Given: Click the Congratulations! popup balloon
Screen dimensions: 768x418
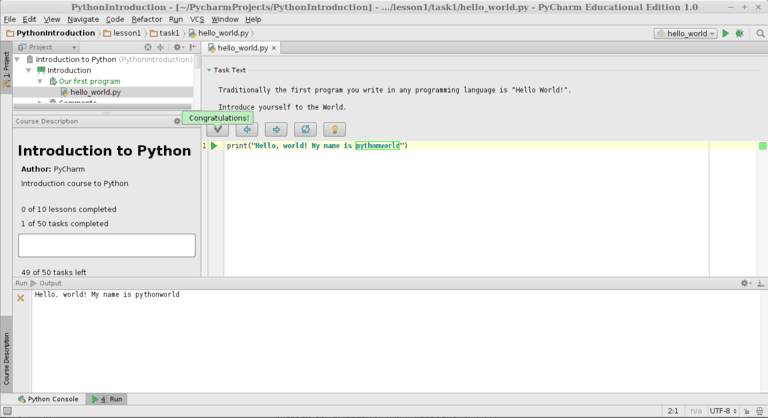Looking at the screenshot, I should (218, 118).
